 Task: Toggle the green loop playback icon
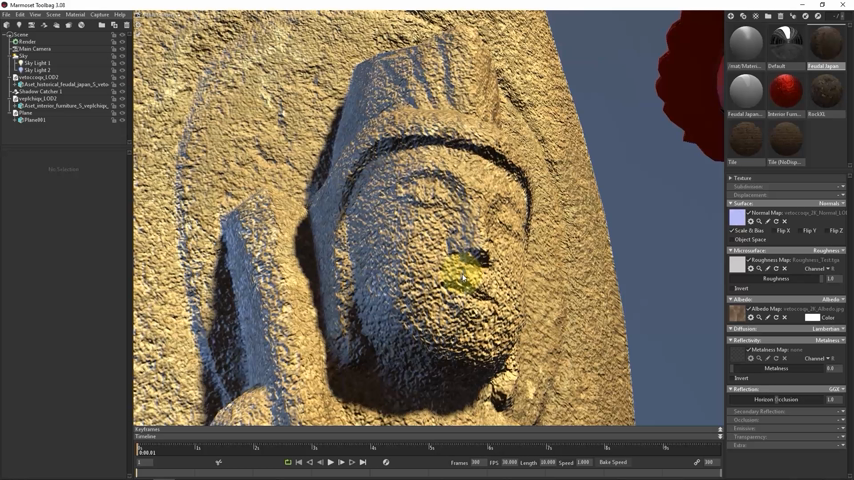tap(288, 463)
